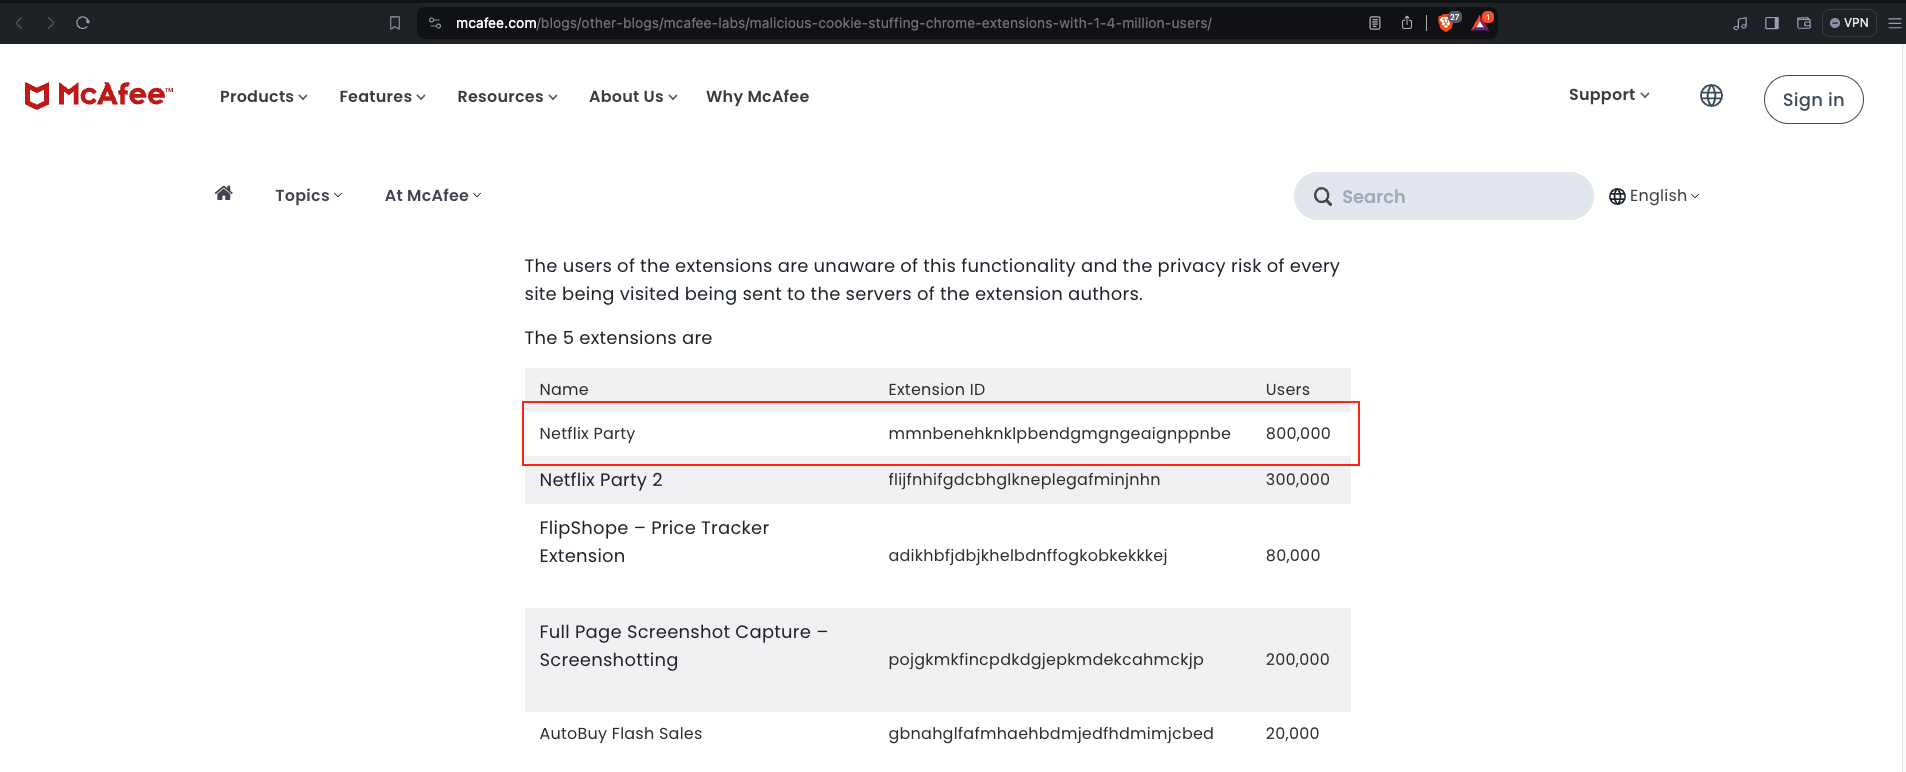Viewport: 1906px width, 772px height.
Task: Click the McAfee logo
Action: pyautogui.click(x=98, y=95)
